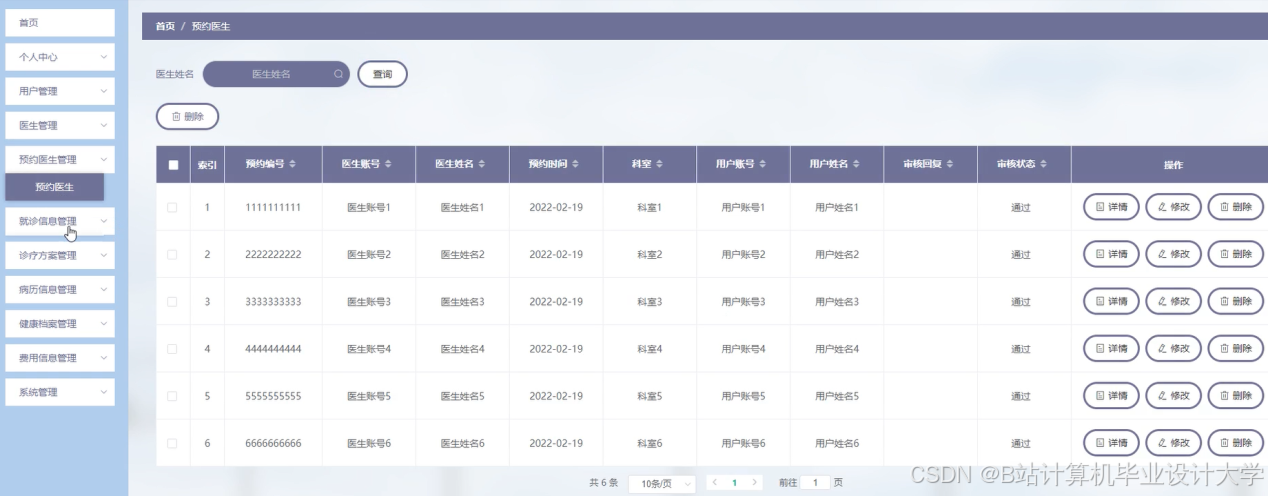Screen dimensions: 1268x496
Task: Sort 科室 column using its sort arrows
Action: (x=660, y=164)
